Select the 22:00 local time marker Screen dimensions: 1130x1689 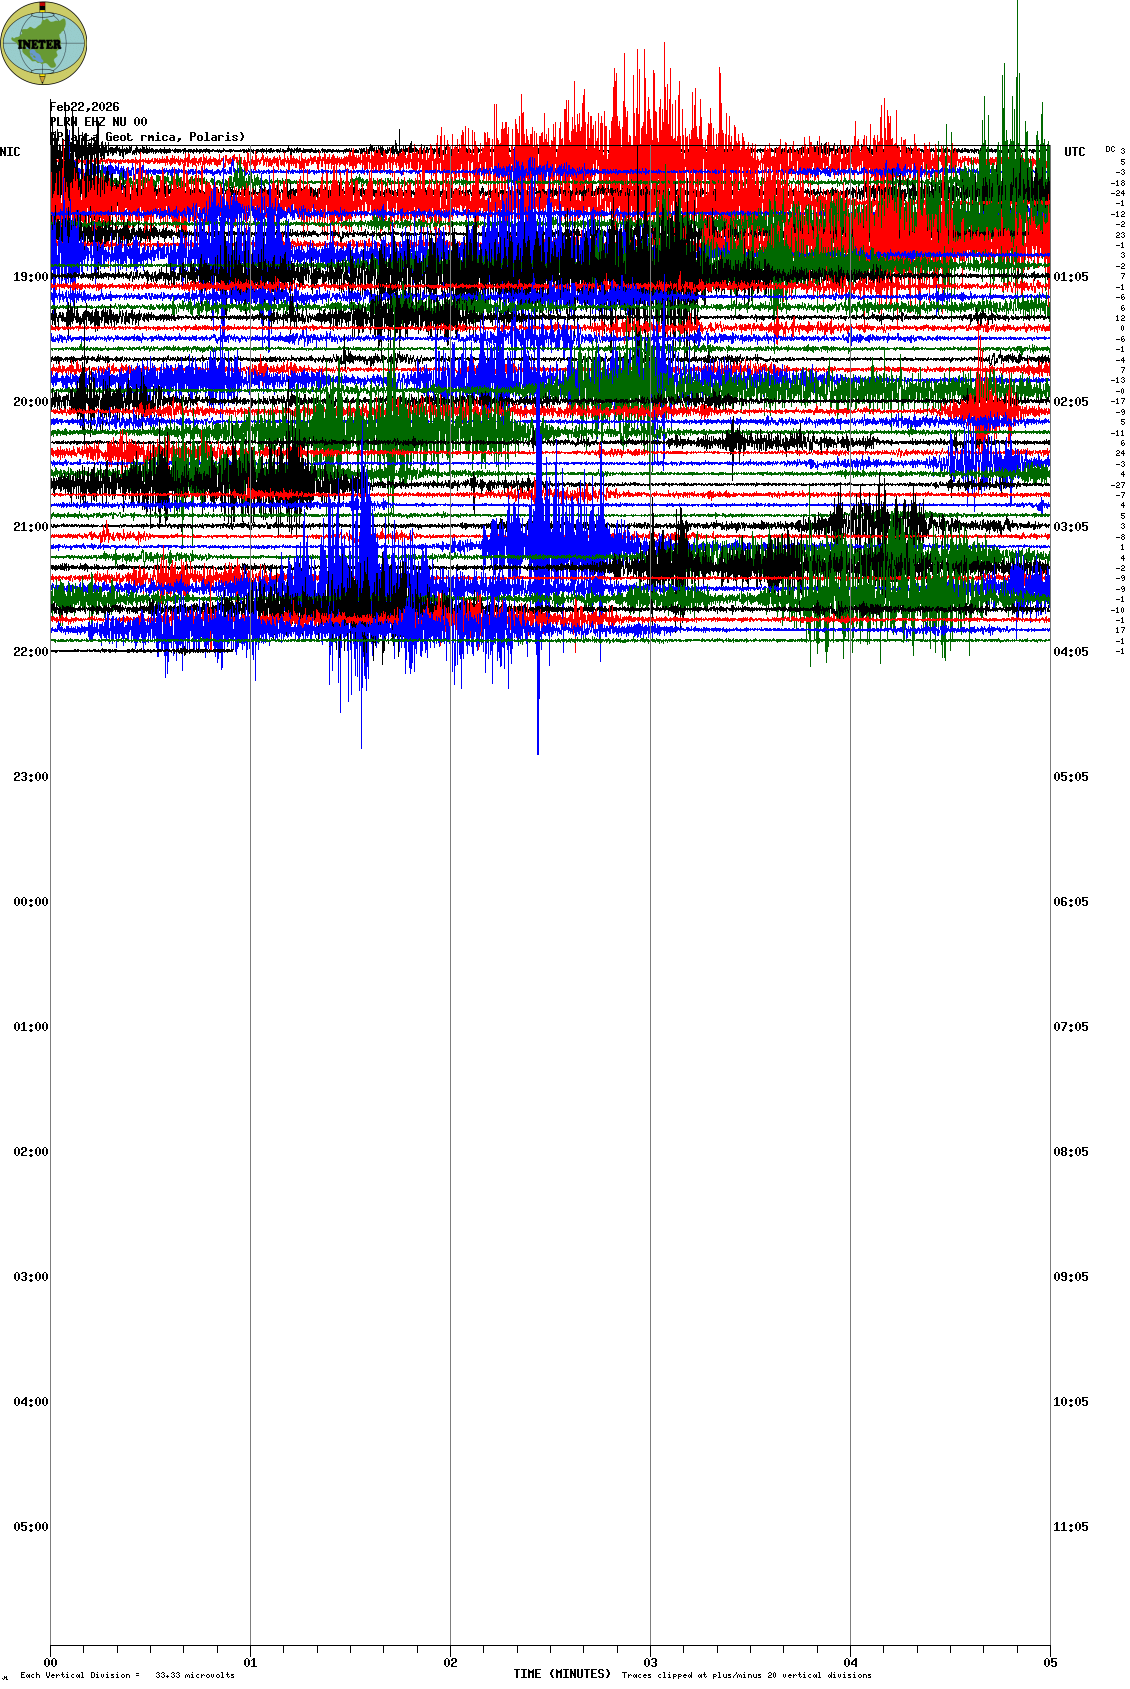point(30,652)
